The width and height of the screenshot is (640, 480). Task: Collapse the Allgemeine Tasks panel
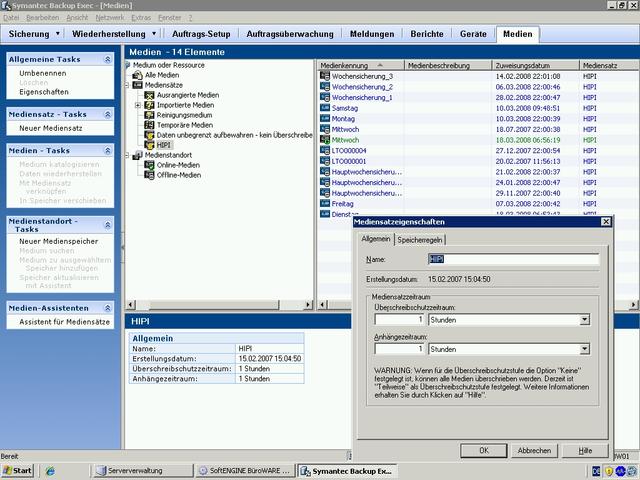click(x=107, y=59)
